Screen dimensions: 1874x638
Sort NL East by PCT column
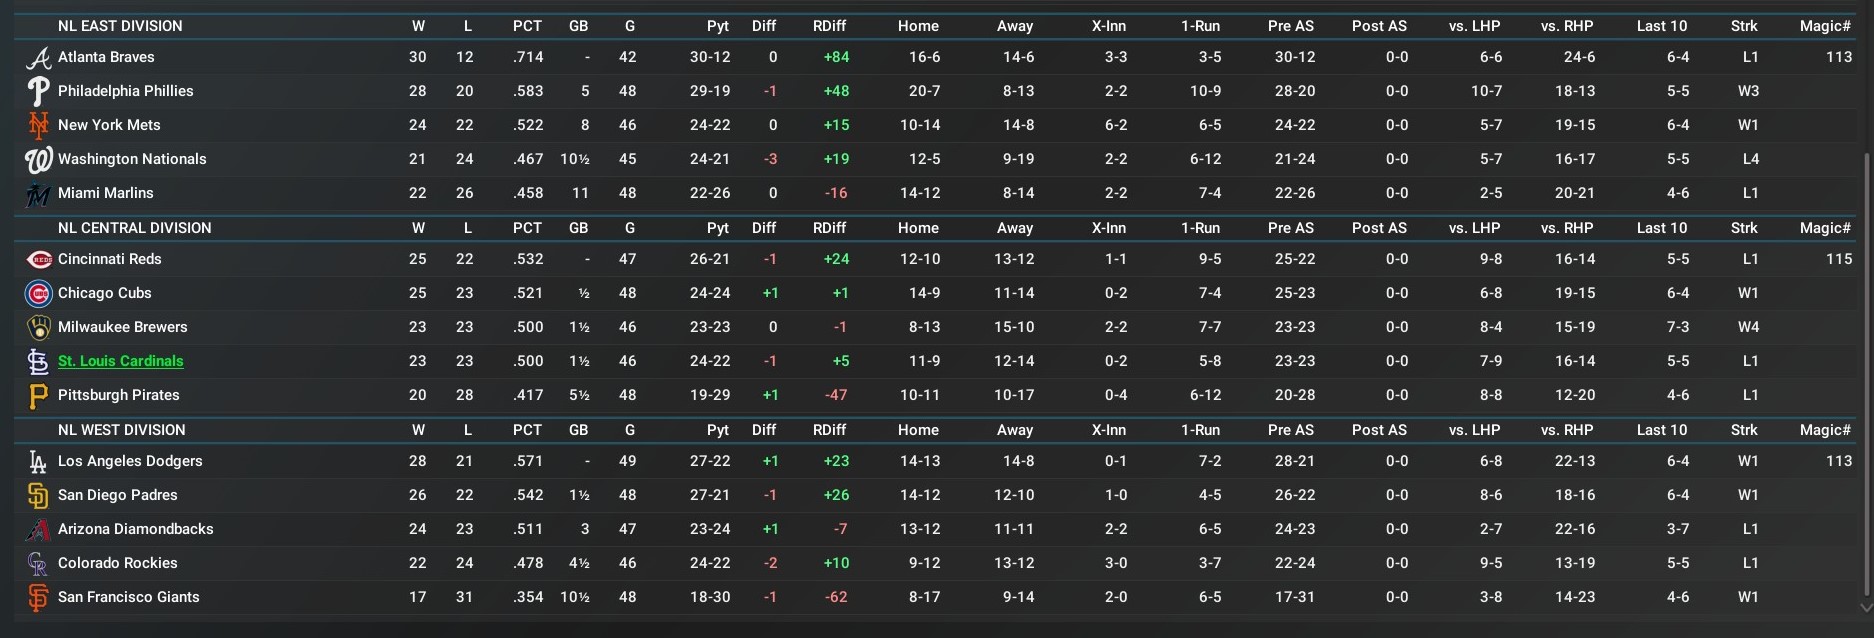click(527, 26)
